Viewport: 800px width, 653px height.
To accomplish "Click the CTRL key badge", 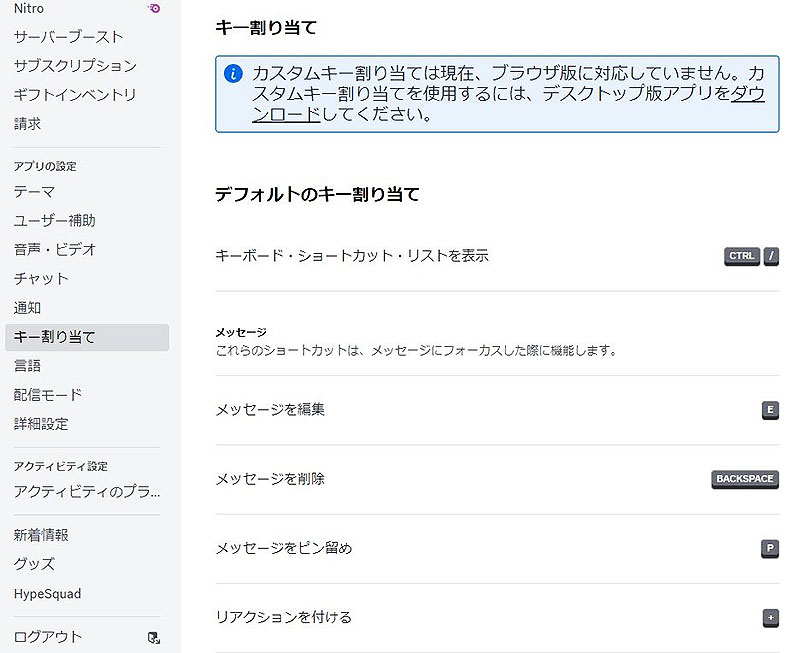I will [x=742, y=256].
